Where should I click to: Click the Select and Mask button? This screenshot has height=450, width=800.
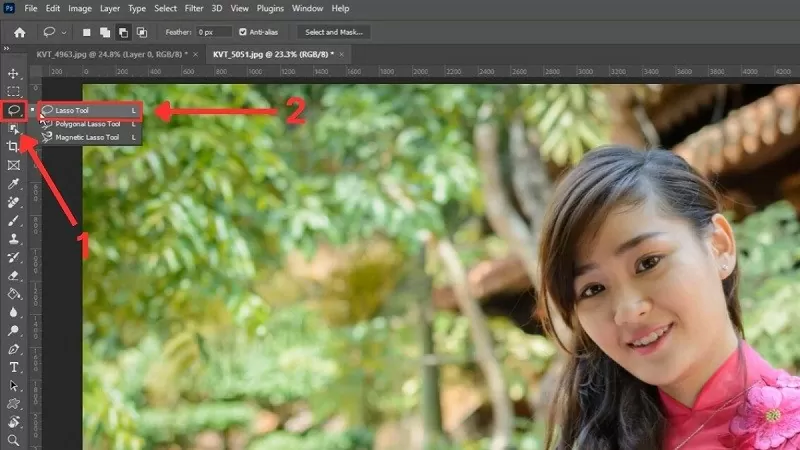335,32
